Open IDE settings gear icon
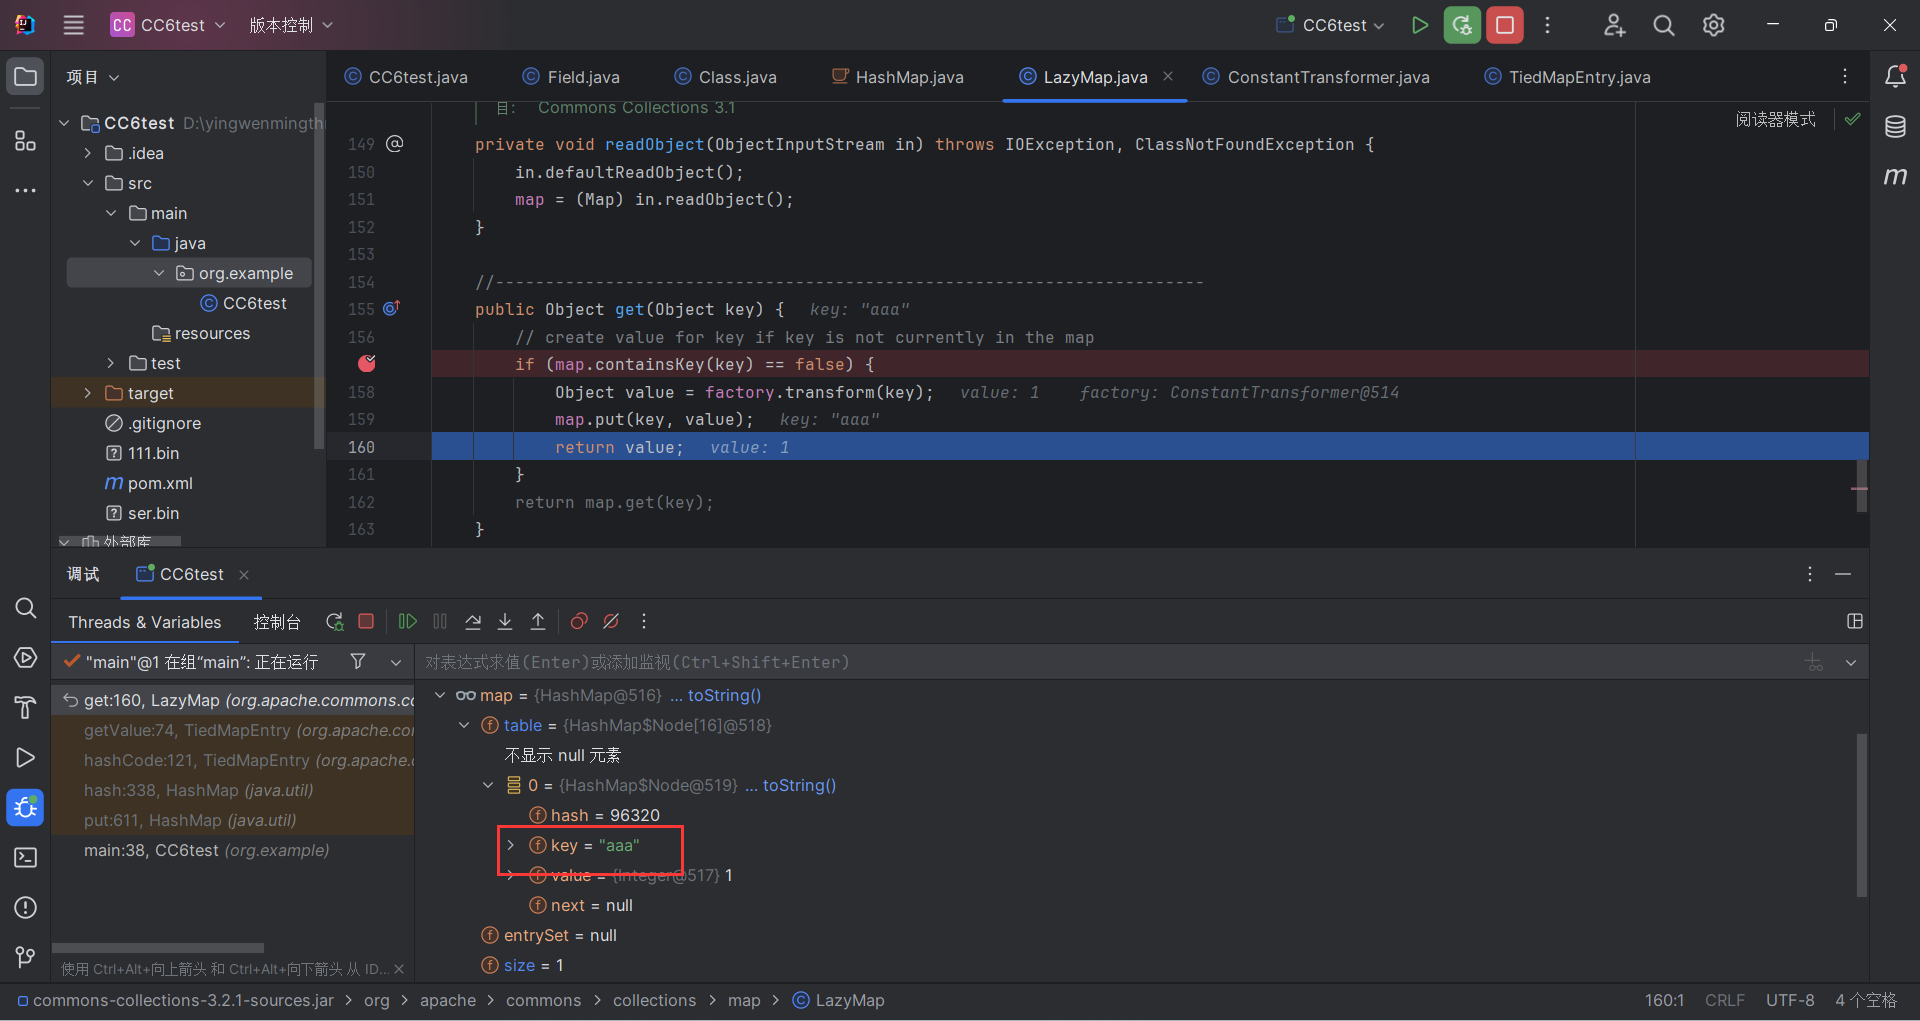This screenshot has width=1920, height=1021. [x=1714, y=25]
